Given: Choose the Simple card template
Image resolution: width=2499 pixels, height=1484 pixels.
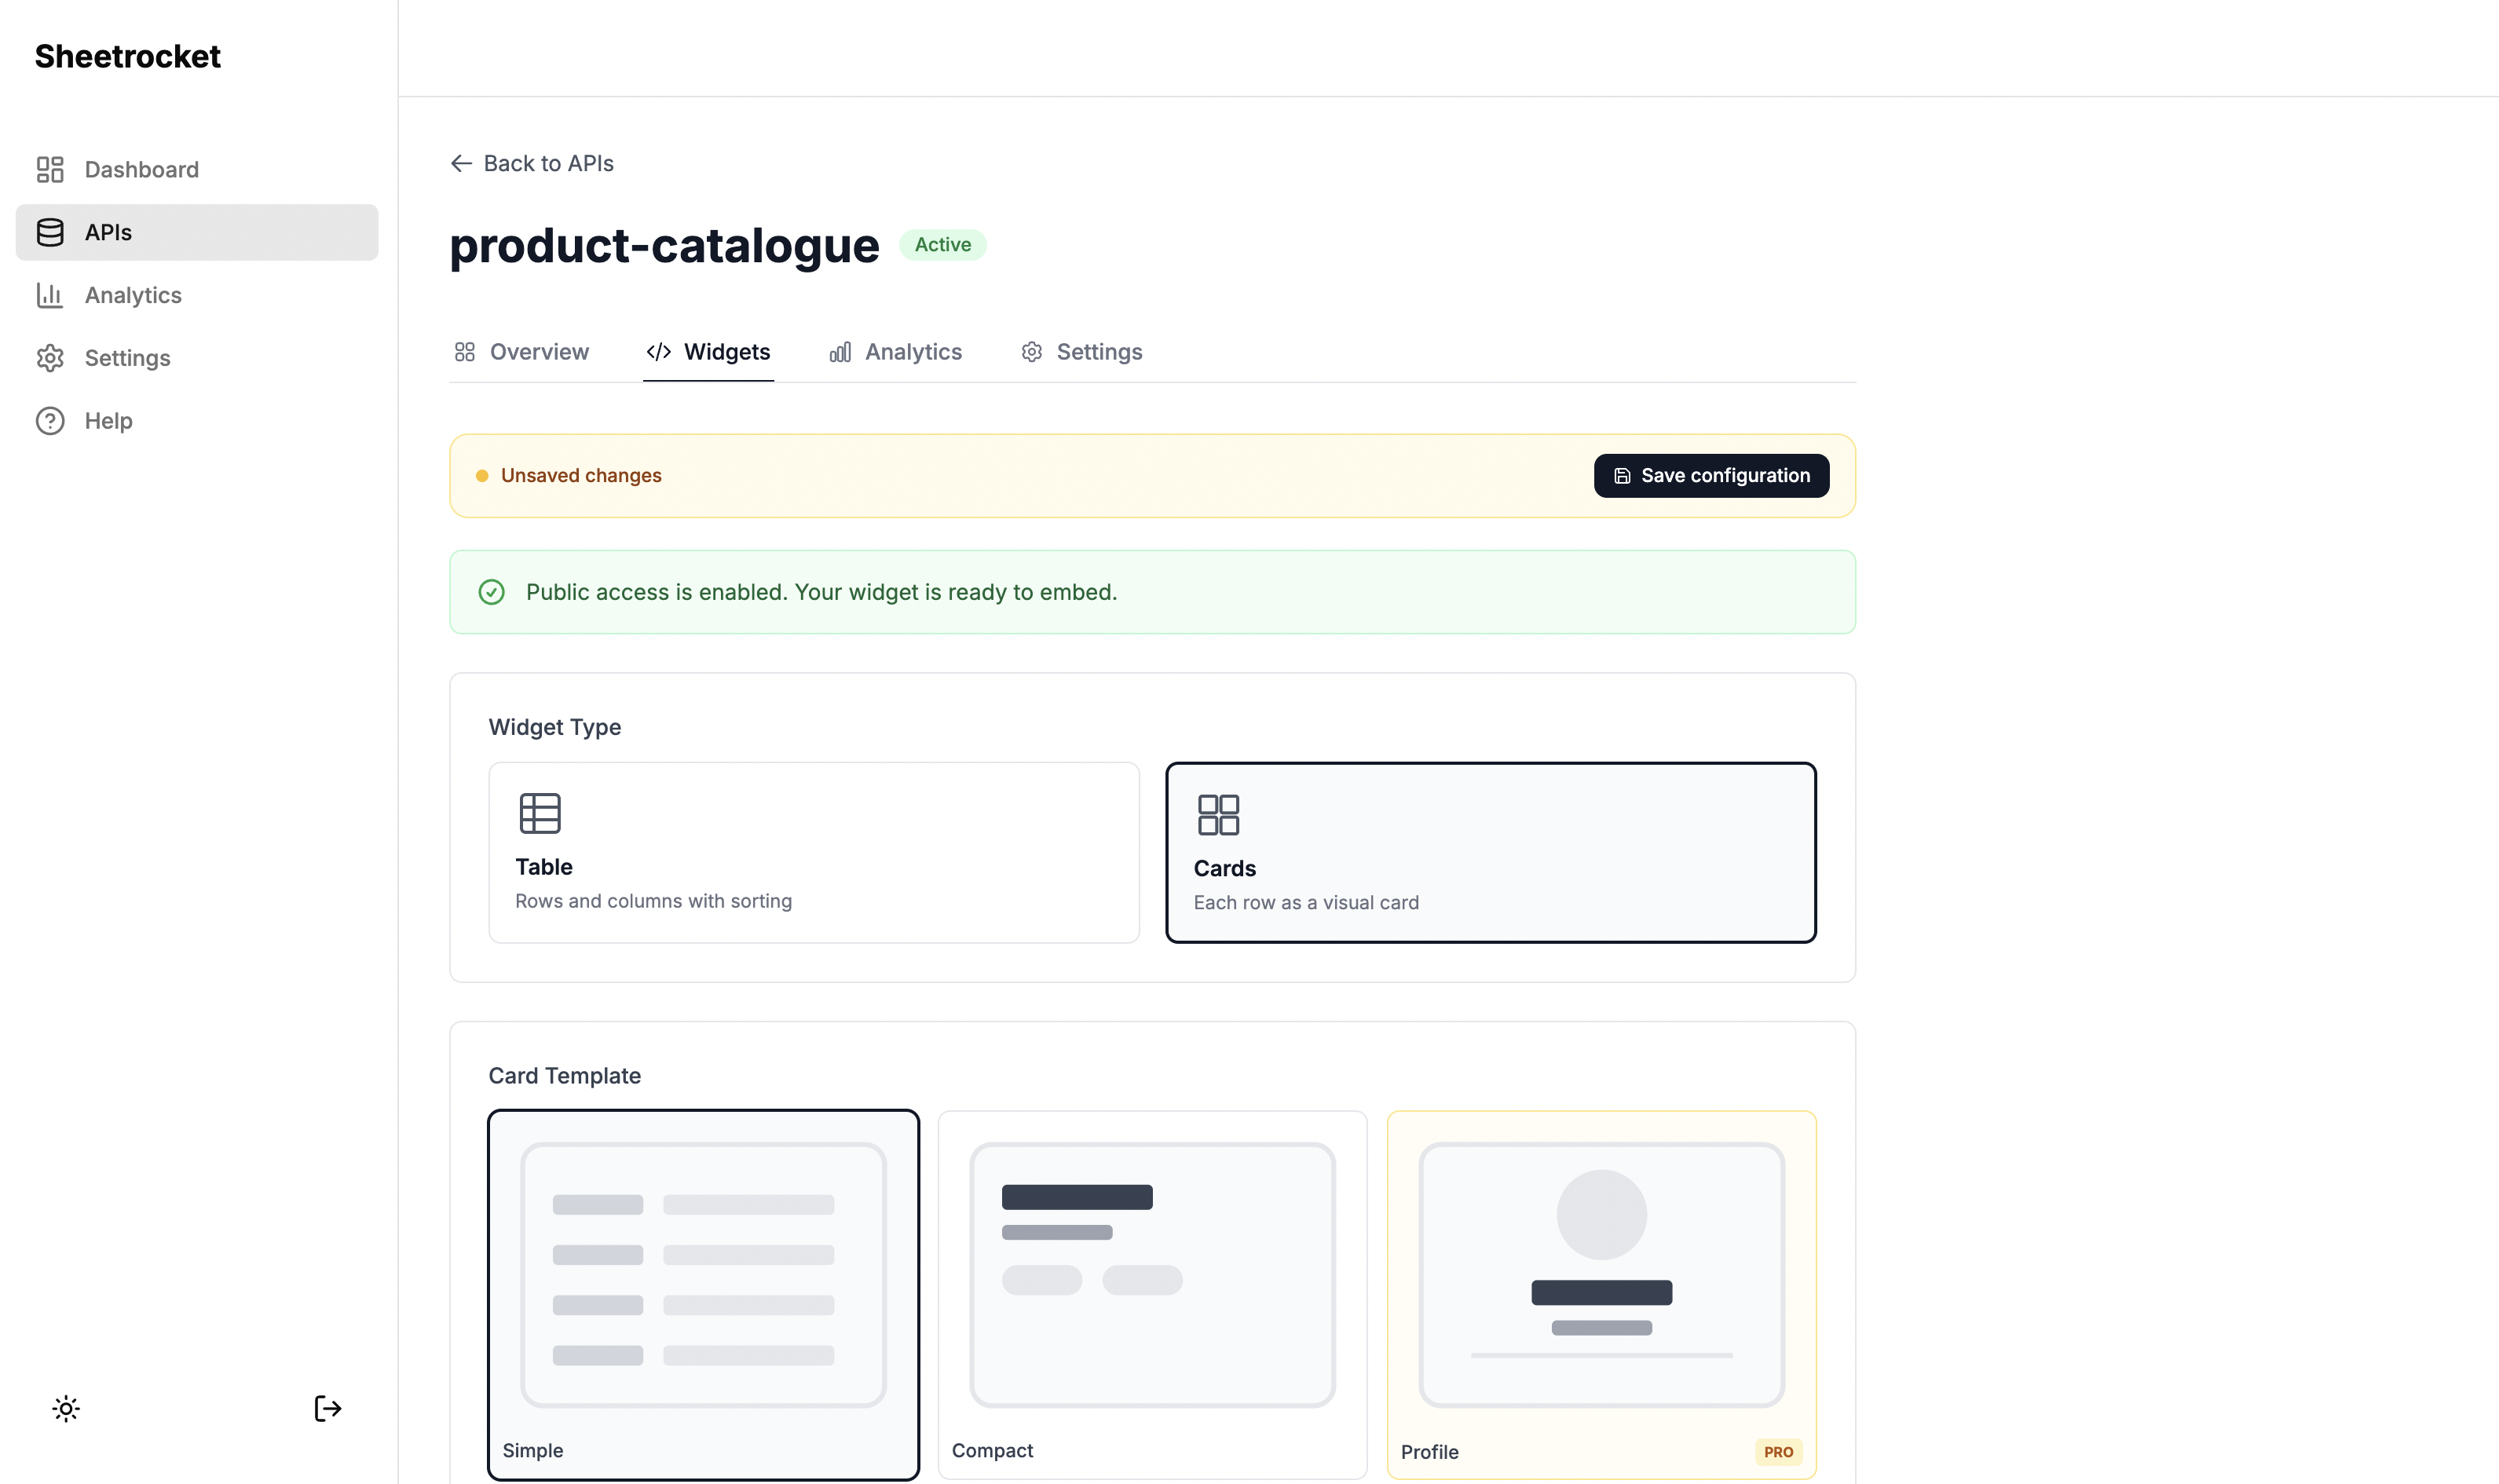Looking at the screenshot, I should pos(703,1294).
